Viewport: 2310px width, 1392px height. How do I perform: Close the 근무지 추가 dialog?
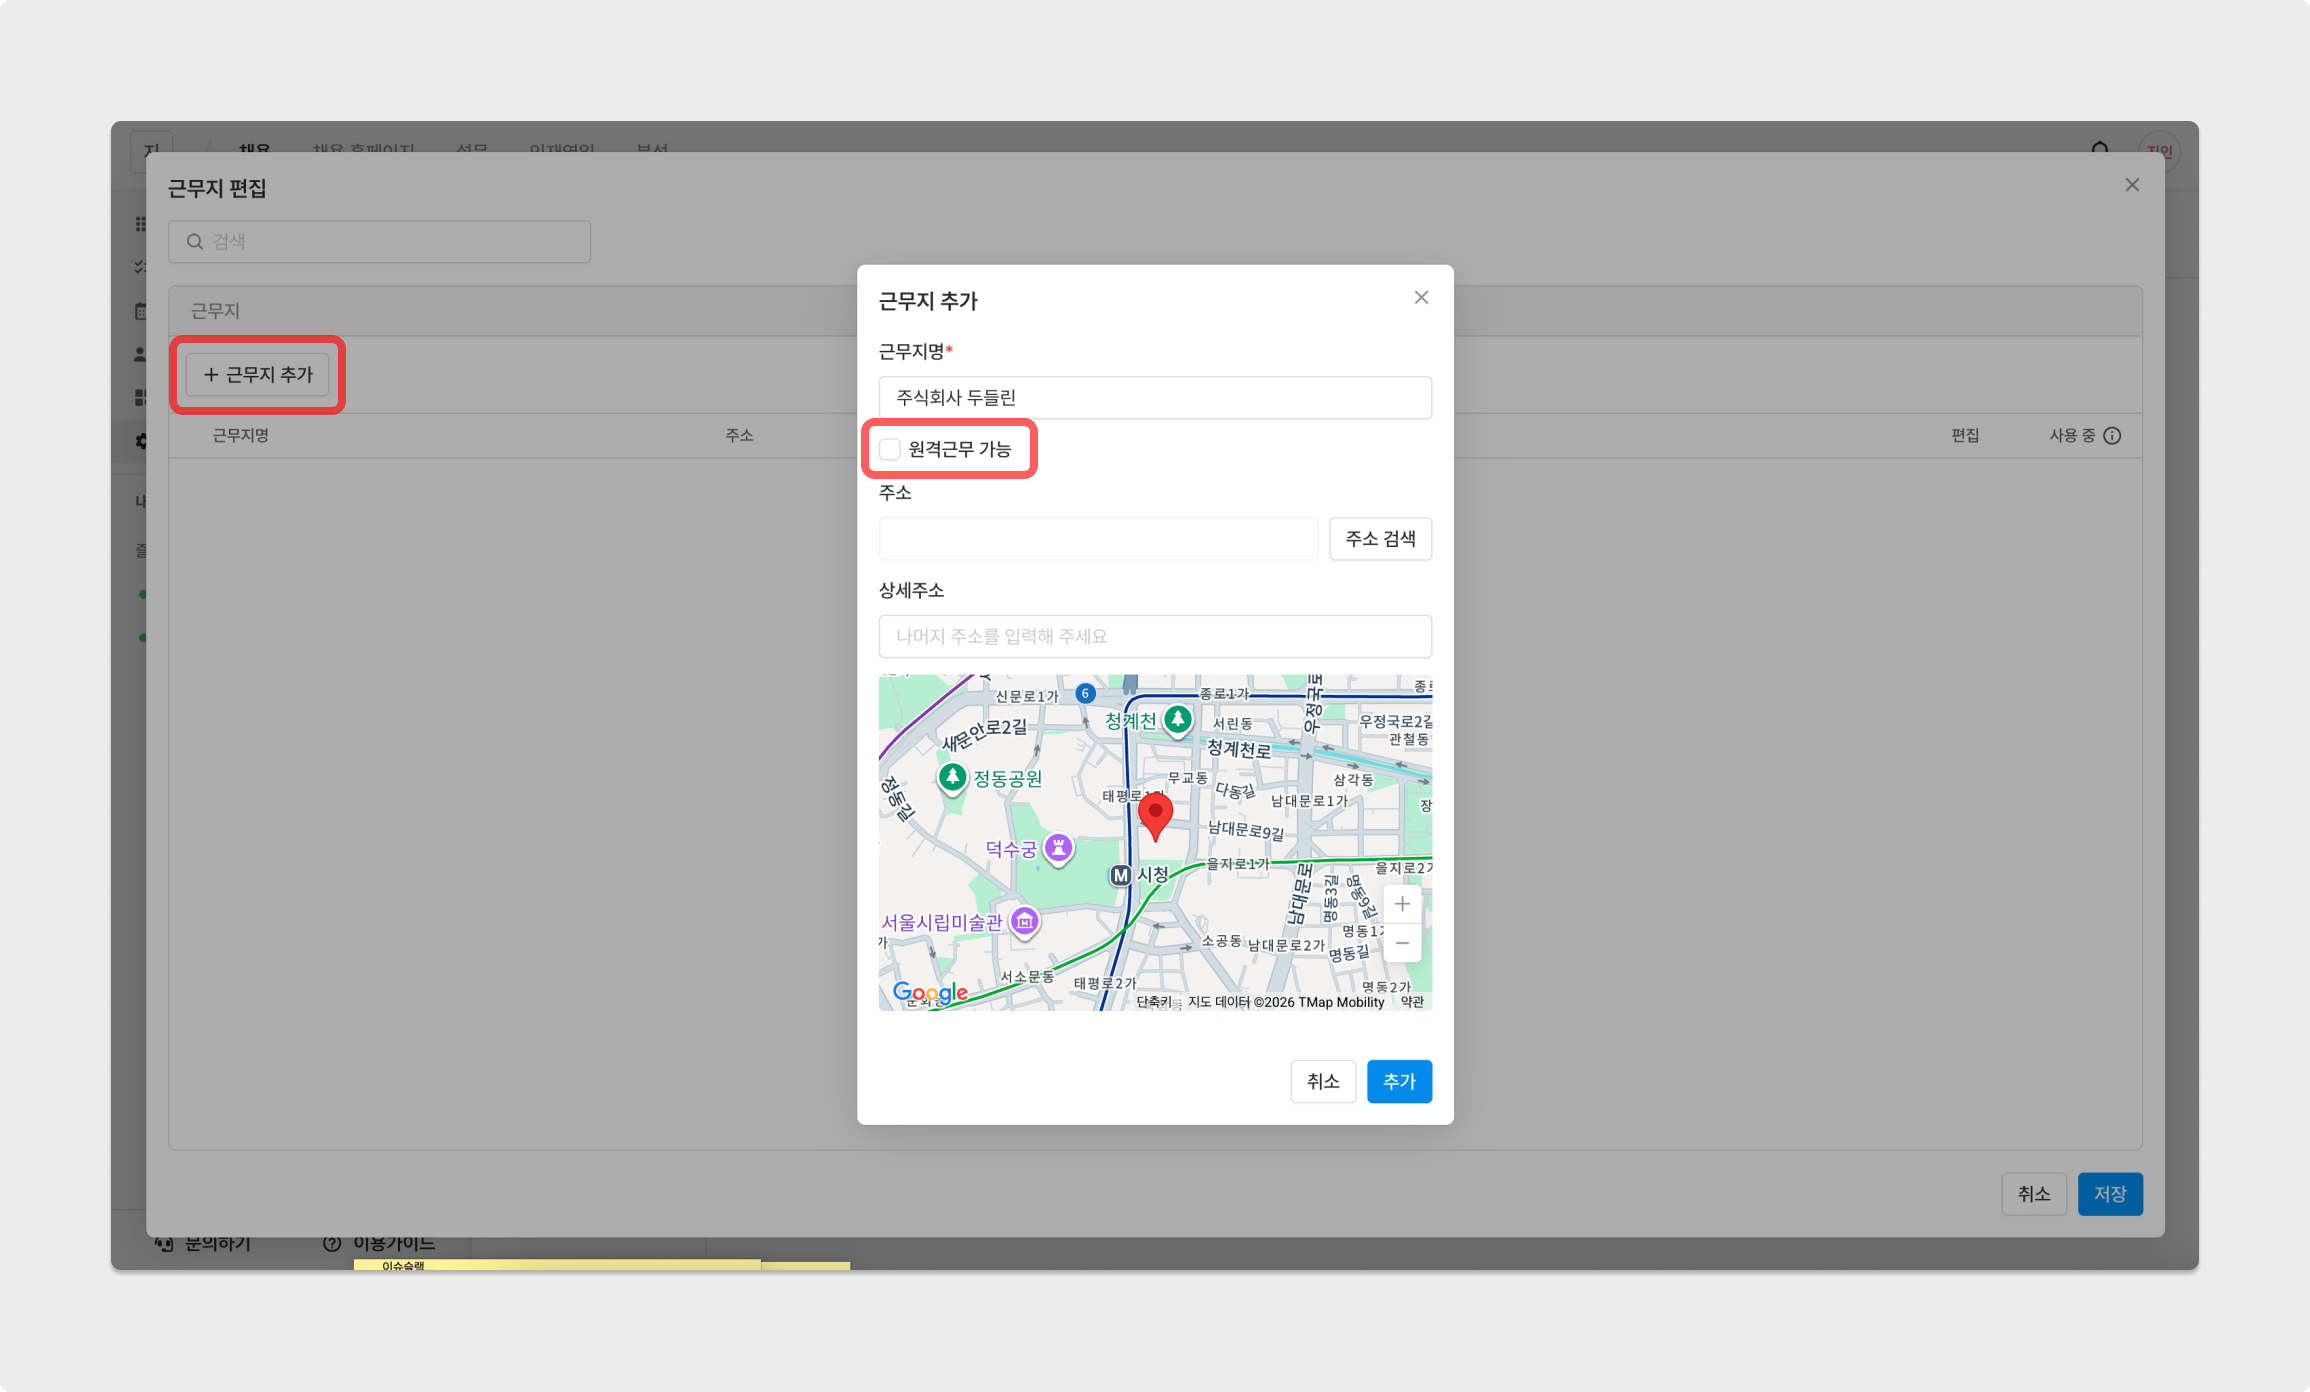pos(1421,298)
